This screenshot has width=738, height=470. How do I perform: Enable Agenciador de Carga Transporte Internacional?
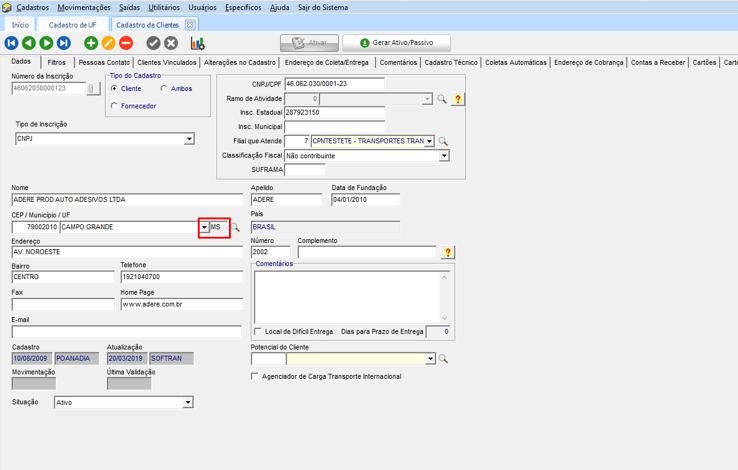tap(255, 377)
